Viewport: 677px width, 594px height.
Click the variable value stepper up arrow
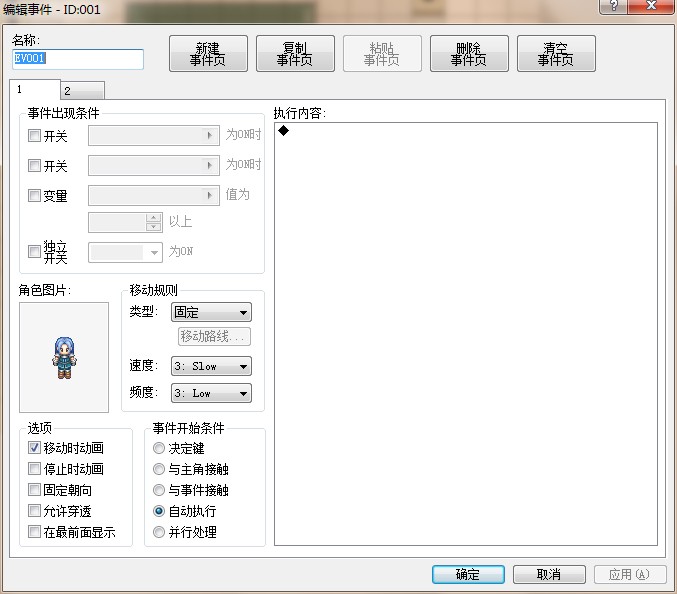[154, 218]
